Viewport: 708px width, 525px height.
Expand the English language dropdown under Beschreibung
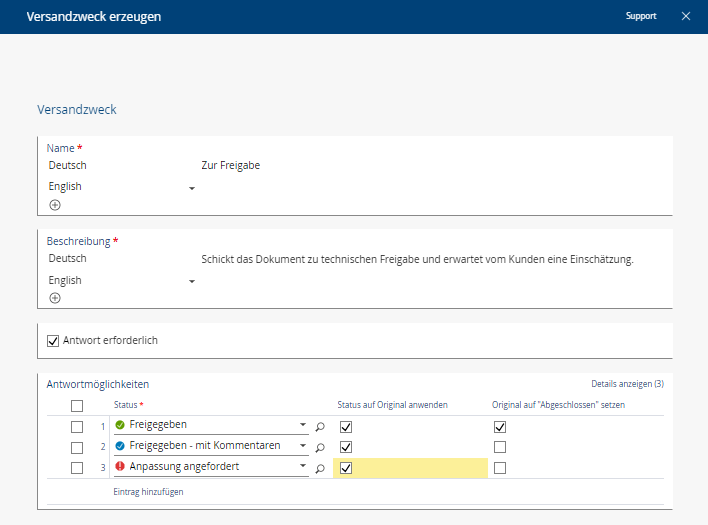pyautogui.click(x=191, y=281)
